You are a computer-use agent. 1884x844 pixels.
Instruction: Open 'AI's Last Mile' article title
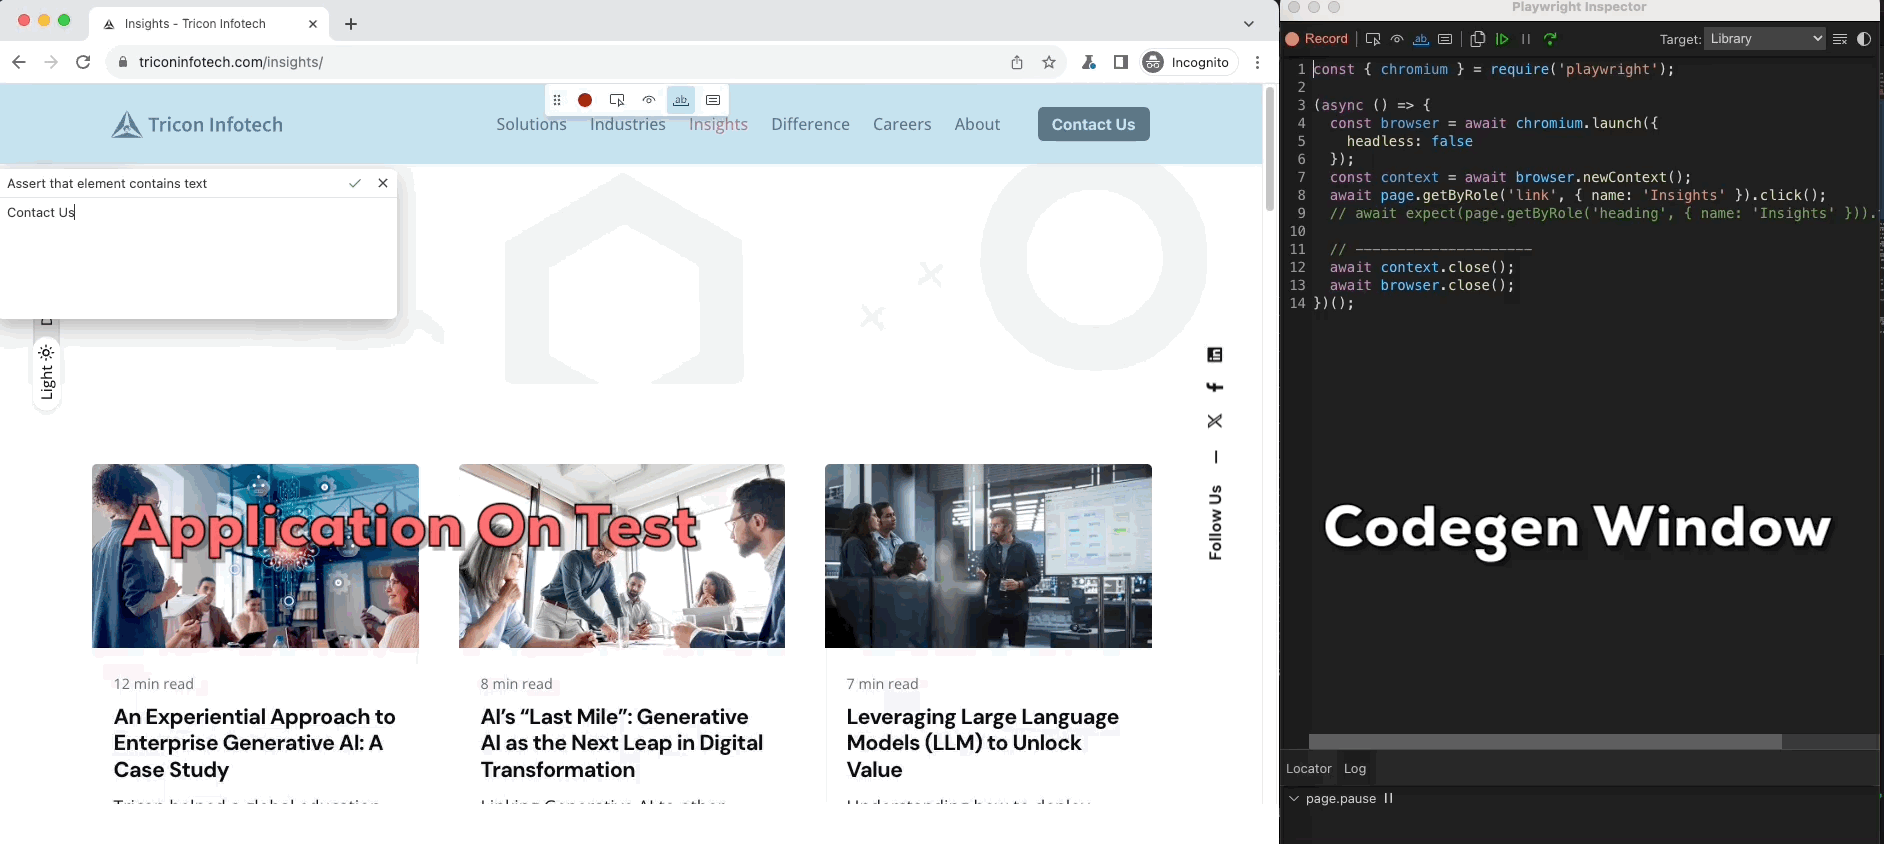click(621, 743)
